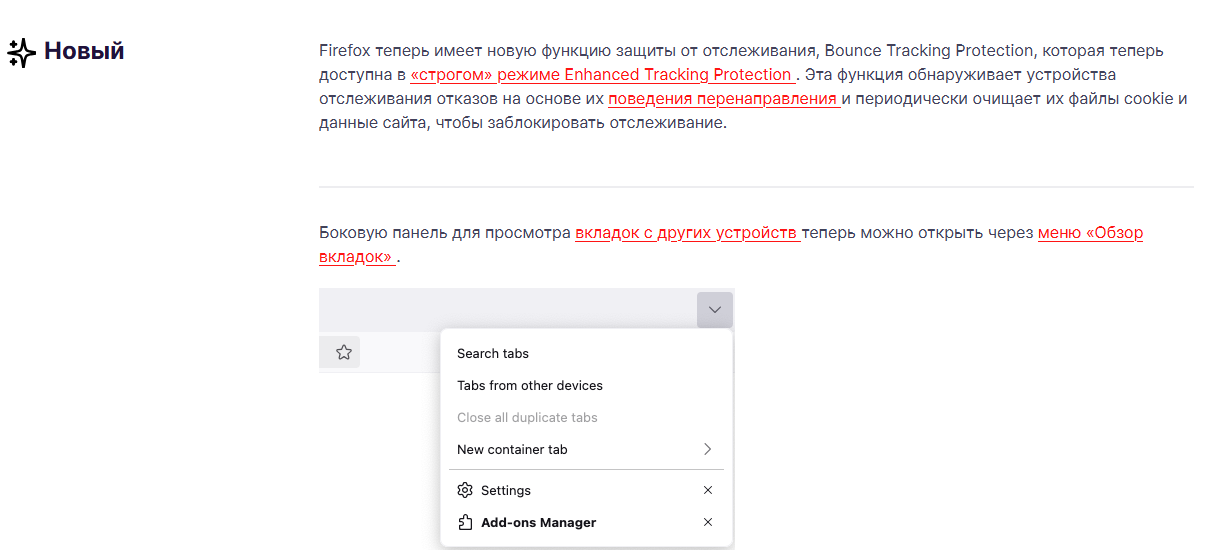Click the Add-ons puzzle piece icon
The height and width of the screenshot is (550, 1220).
464,522
